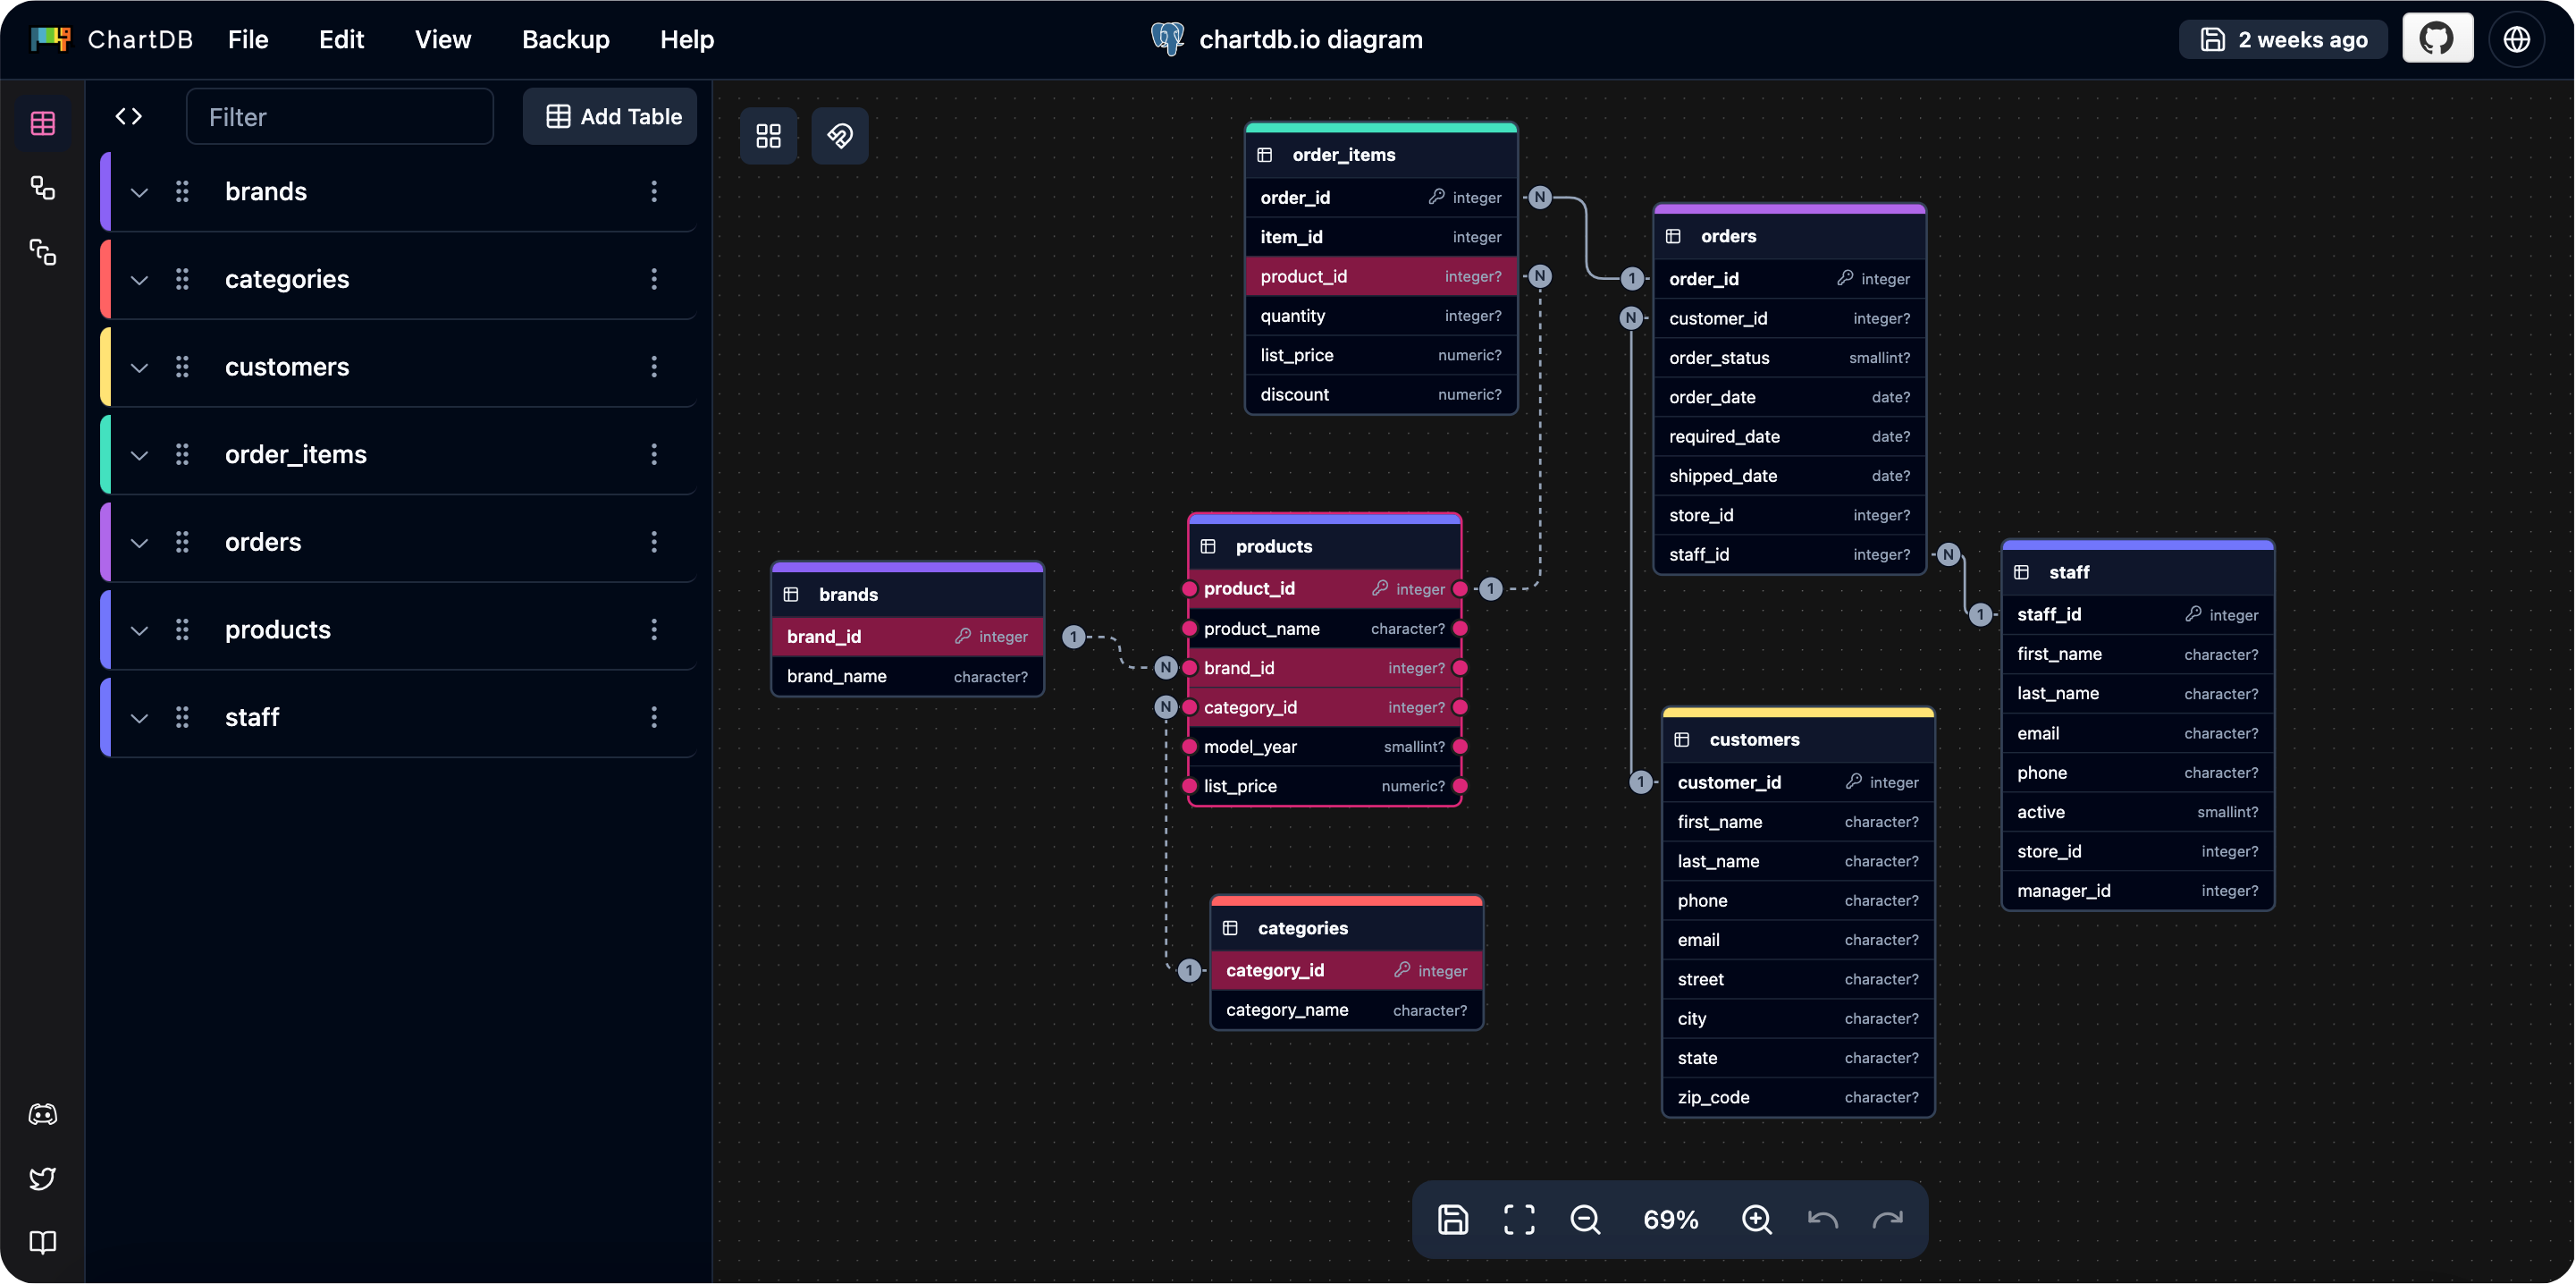
Task: Click undo in the bottom toolbar
Action: (x=1822, y=1219)
